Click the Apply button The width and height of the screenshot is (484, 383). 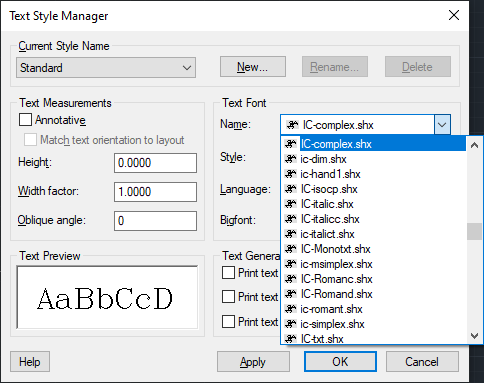click(253, 362)
